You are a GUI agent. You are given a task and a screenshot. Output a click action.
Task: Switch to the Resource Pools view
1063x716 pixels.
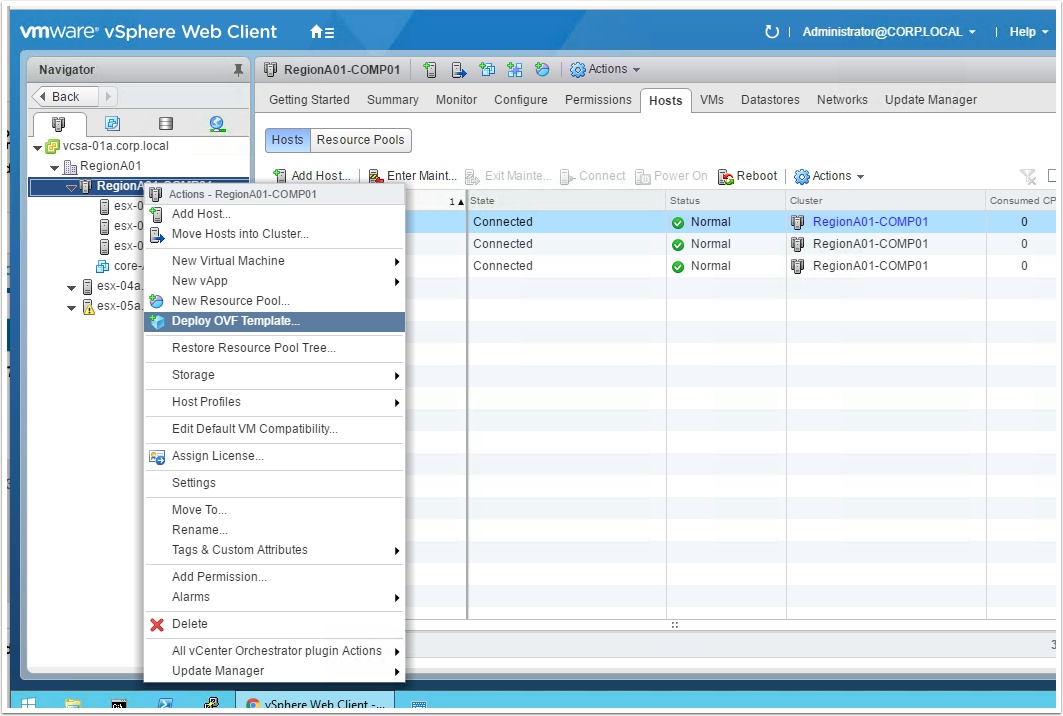click(x=360, y=140)
